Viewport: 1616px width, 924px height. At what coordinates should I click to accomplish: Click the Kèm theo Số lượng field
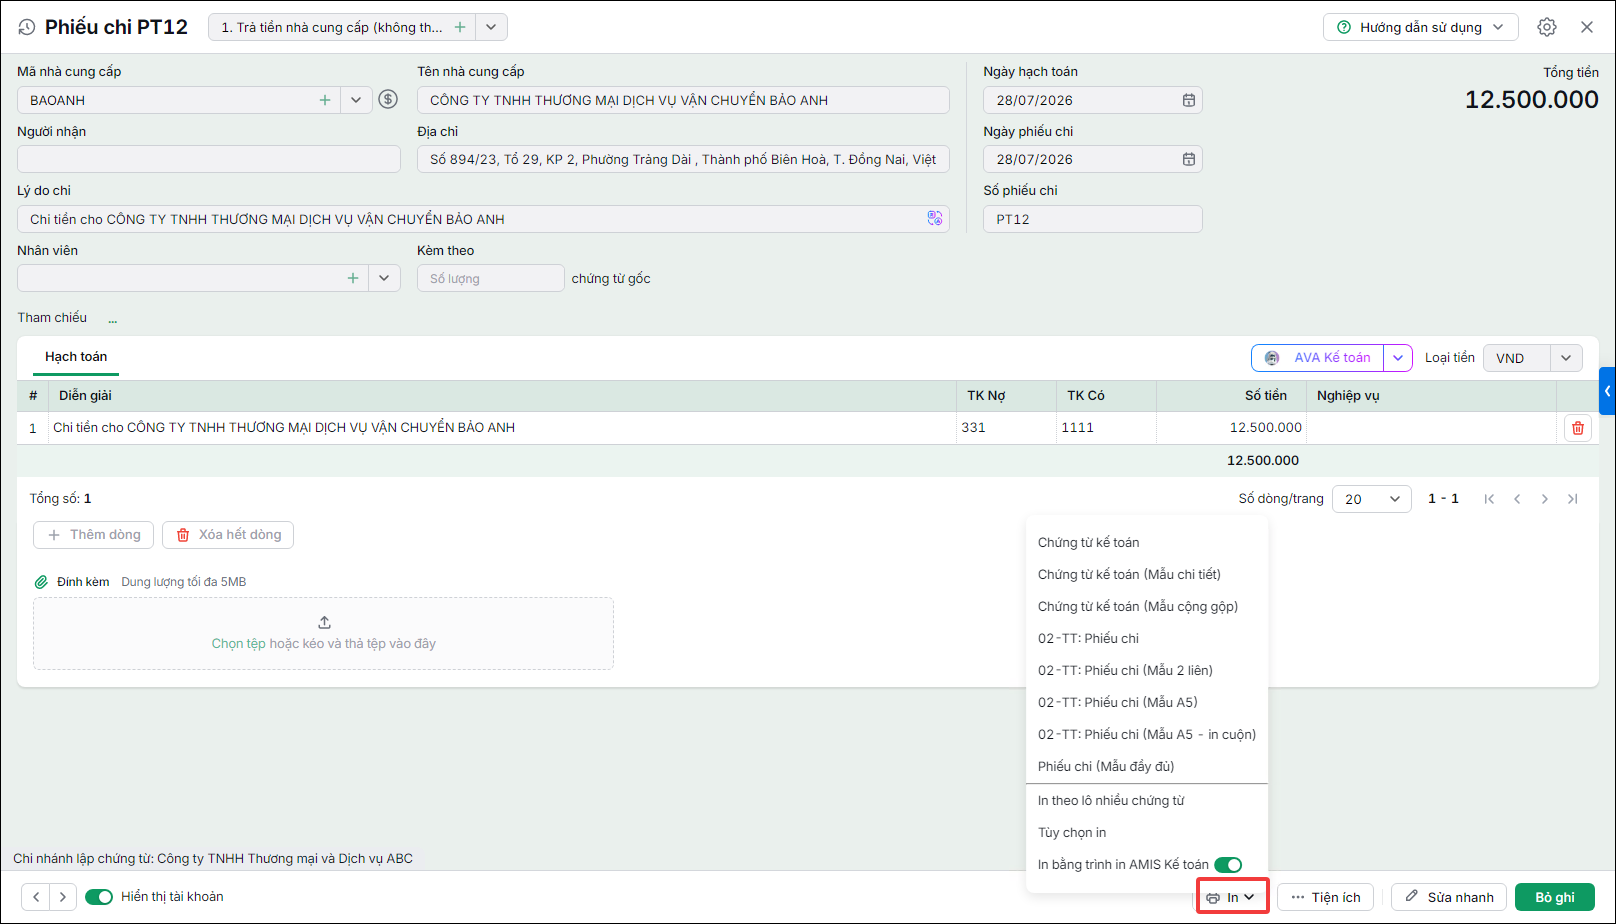[491, 278]
